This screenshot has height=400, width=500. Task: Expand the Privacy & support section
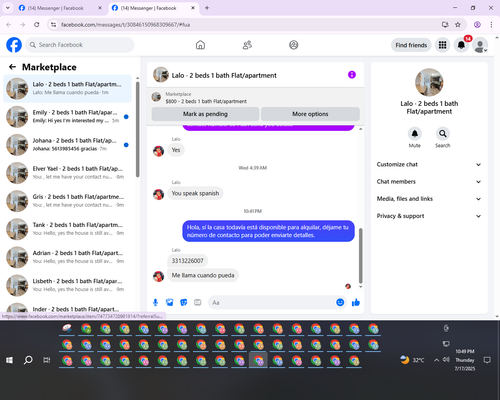pyautogui.click(x=429, y=216)
